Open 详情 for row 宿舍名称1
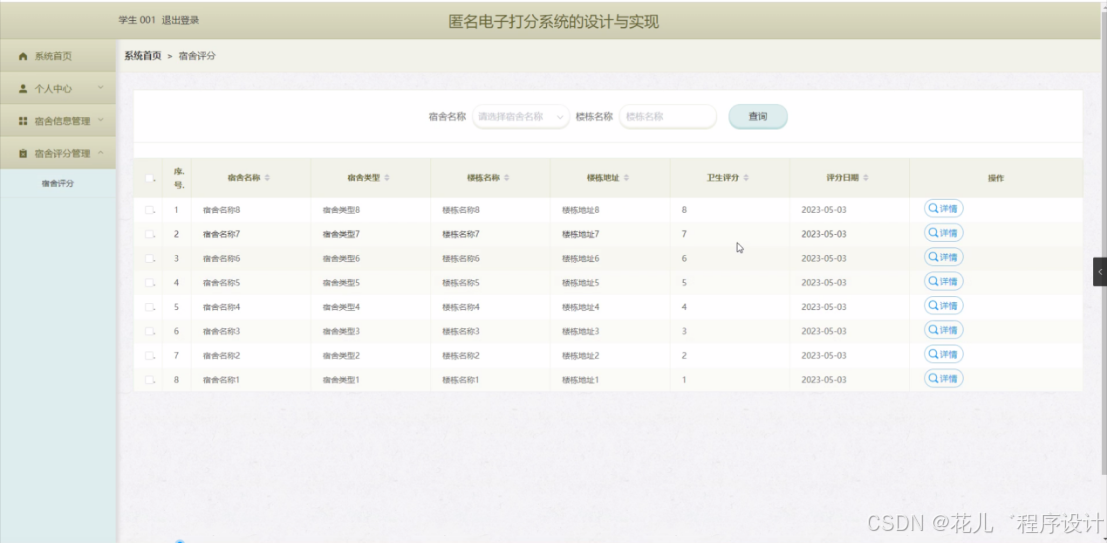Image resolution: width=1108 pixels, height=543 pixels. (943, 378)
